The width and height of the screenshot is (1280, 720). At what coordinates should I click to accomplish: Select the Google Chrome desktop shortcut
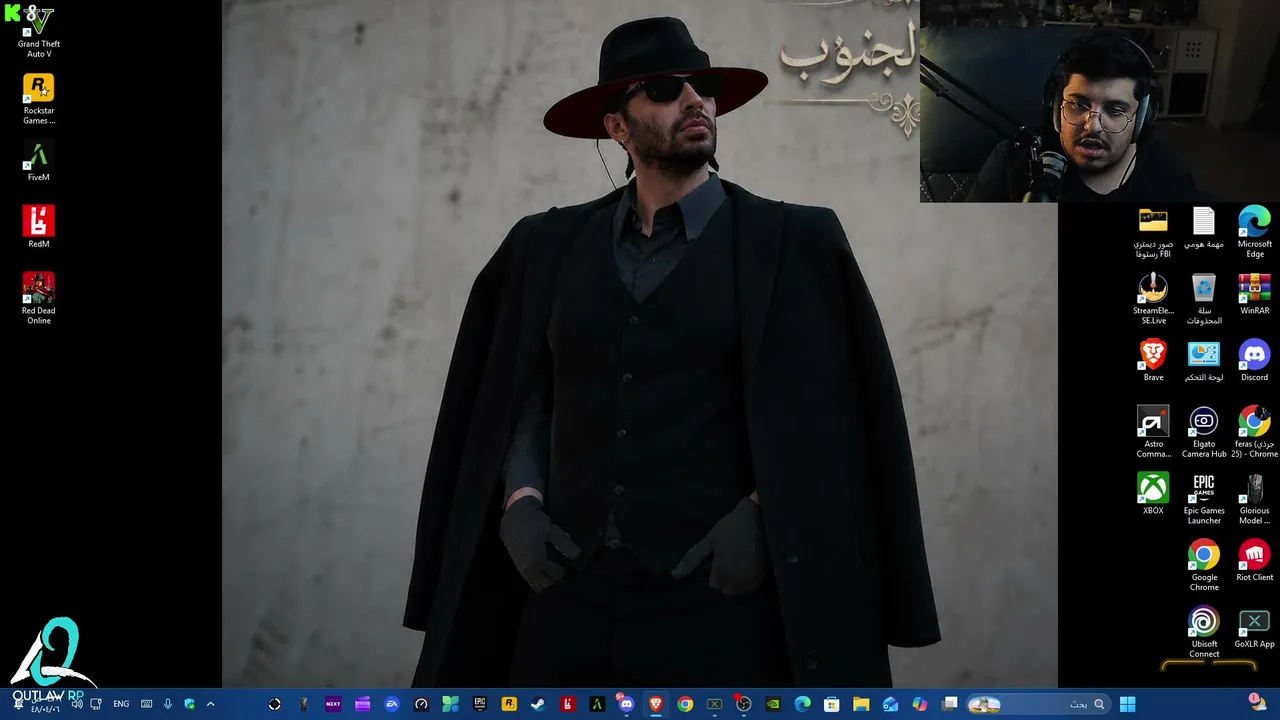point(1204,566)
